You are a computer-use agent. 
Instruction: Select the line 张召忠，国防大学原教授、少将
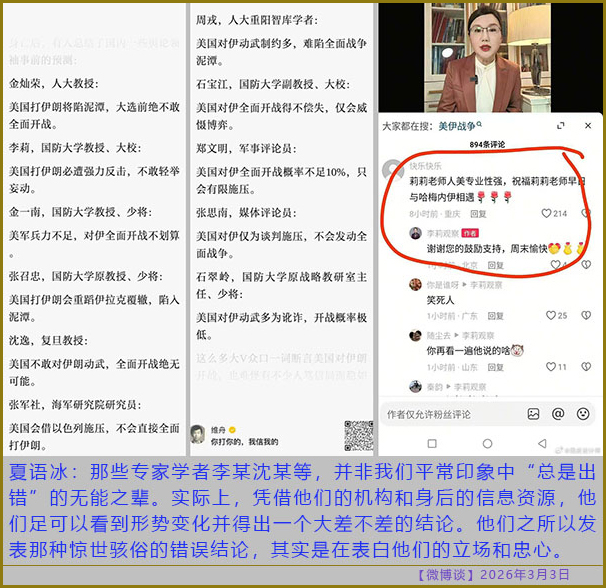[86, 276]
